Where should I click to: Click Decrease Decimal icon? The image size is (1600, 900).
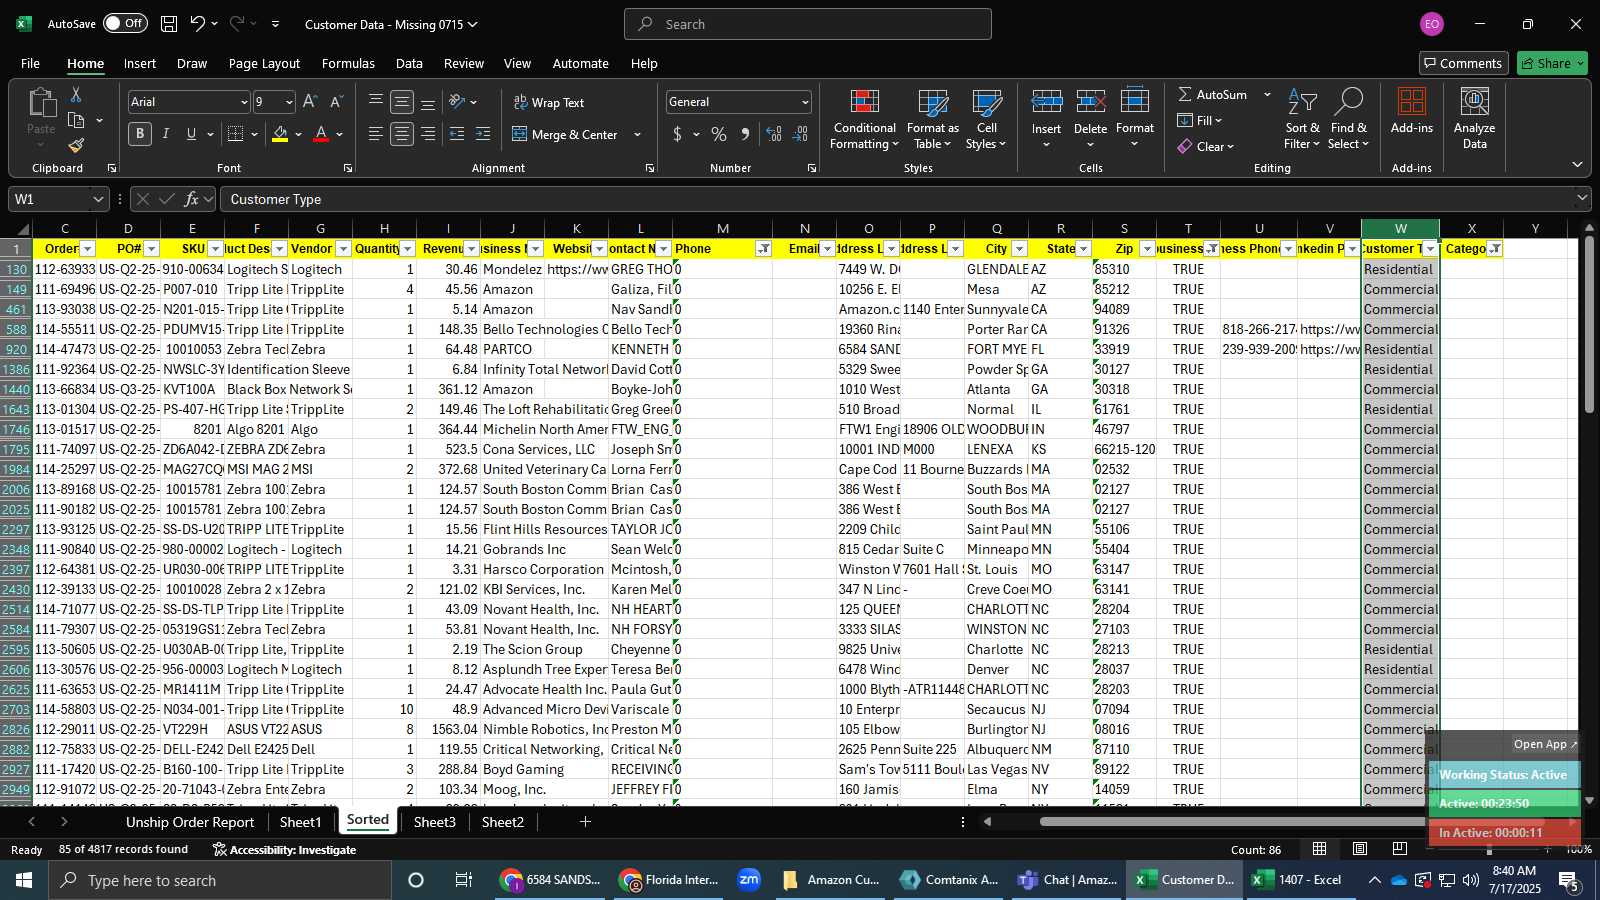click(x=800, y=134)
